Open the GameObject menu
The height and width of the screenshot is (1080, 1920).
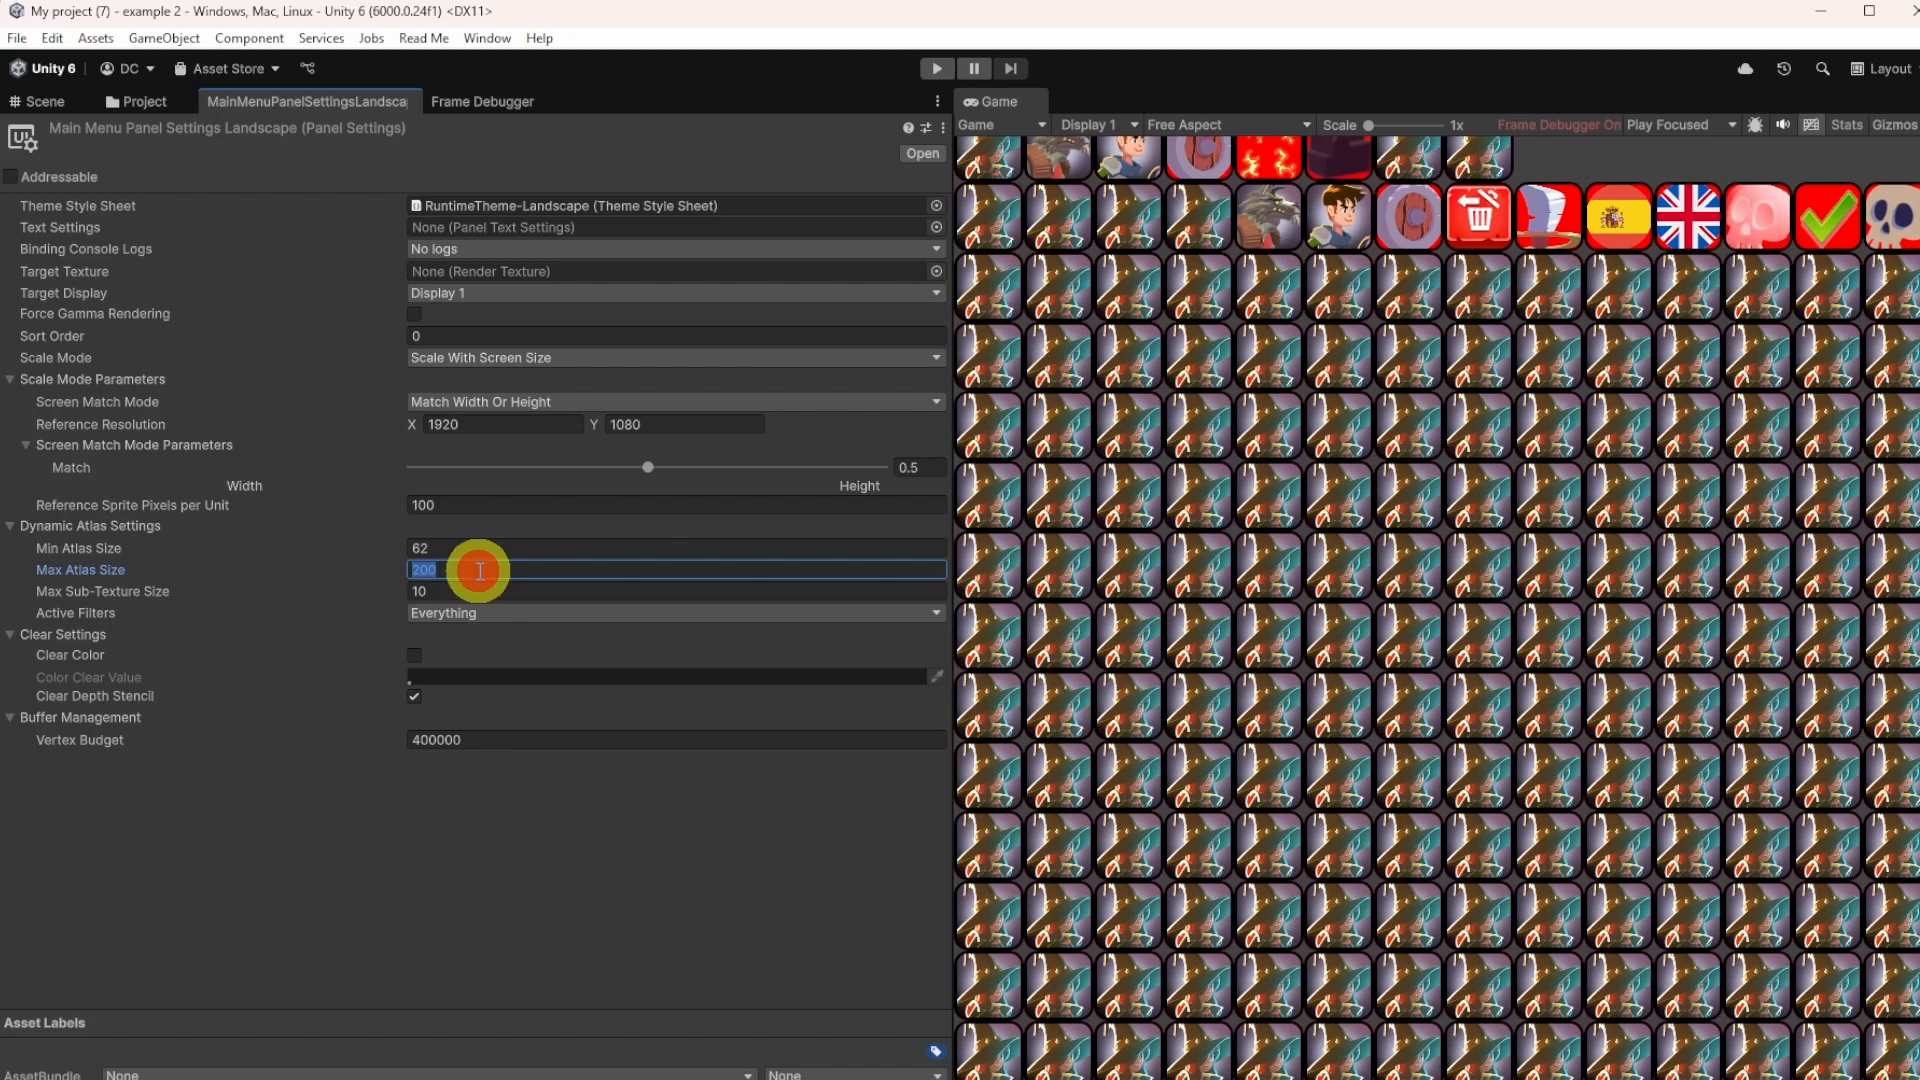163,38
